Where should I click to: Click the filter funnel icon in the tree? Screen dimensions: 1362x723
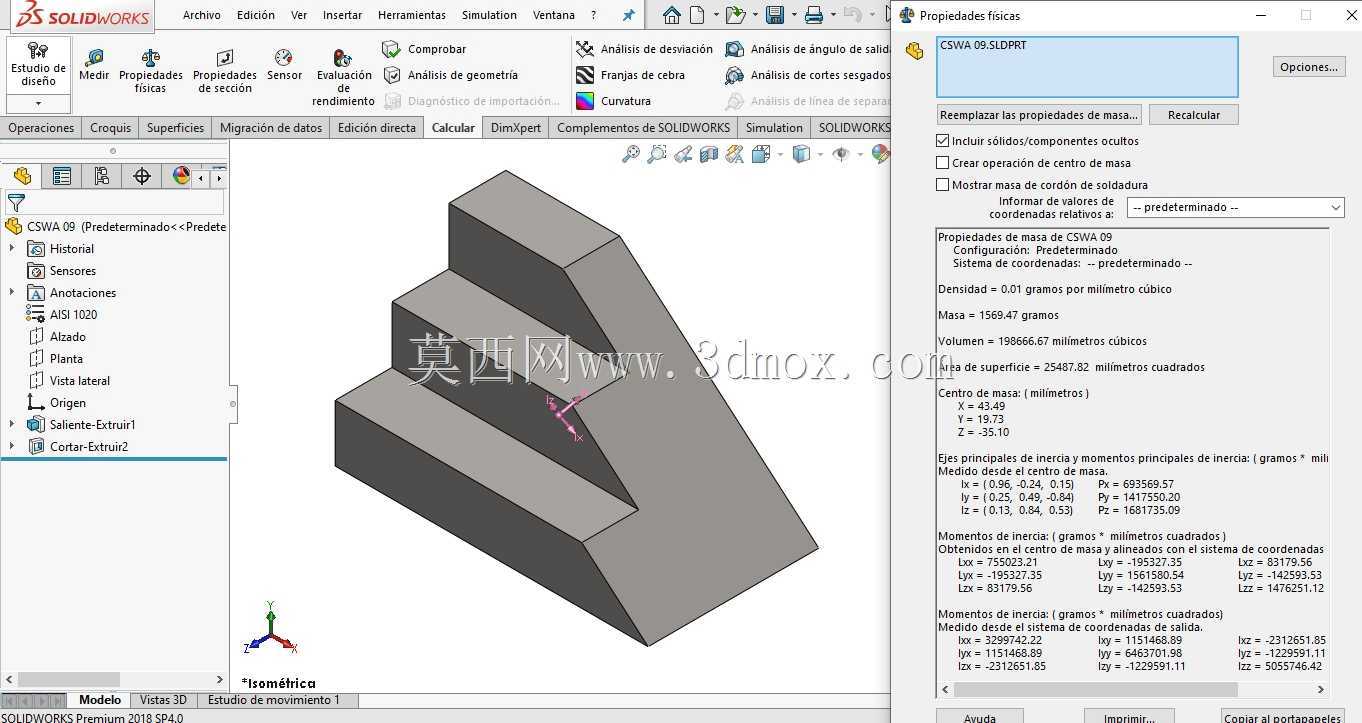(x=16, y=203)
